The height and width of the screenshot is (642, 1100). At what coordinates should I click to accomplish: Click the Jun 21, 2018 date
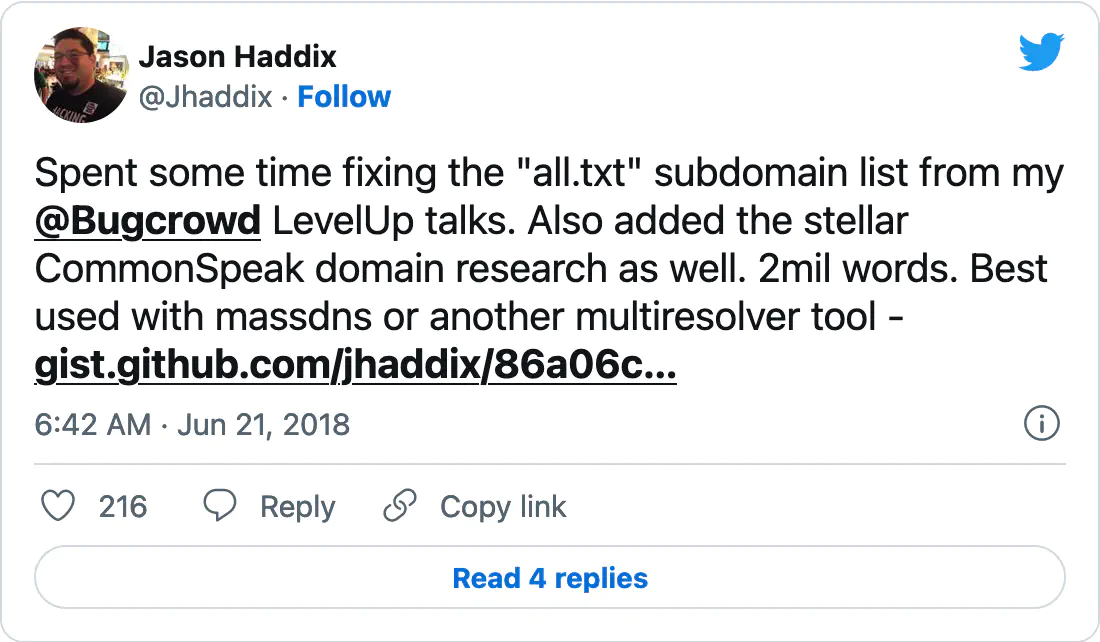click(263, 424)
